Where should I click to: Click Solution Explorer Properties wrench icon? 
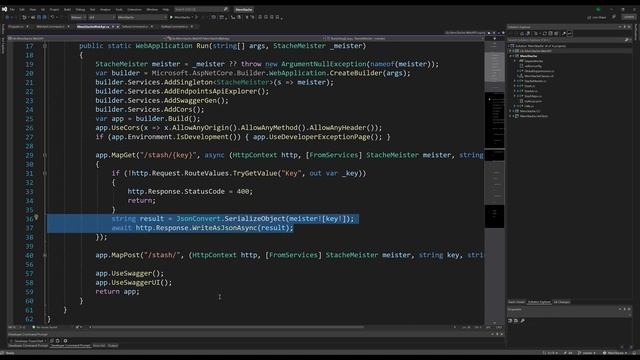pyautogui.click(x=564, y=33)
